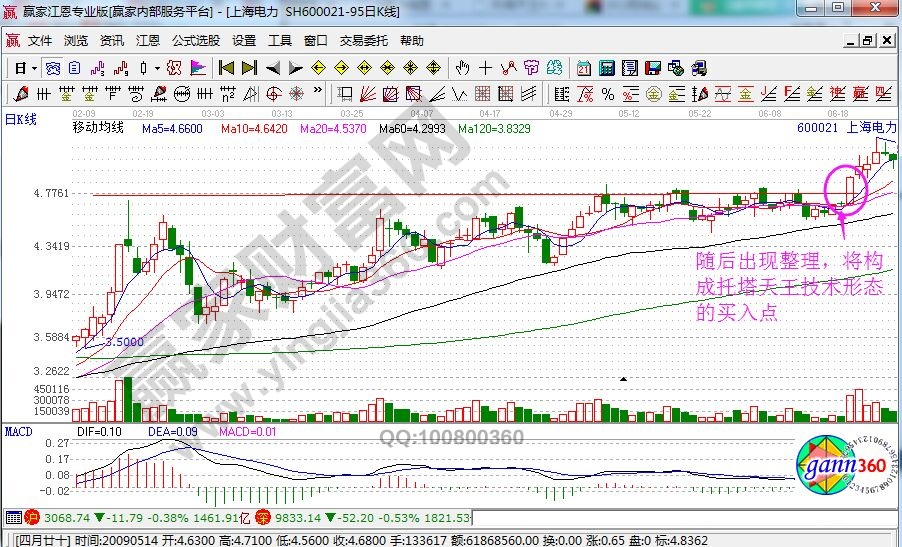This screenshot has width=902, height=547.
Task: Open the 日 period dropdown arrow
Action: (33, 68)
